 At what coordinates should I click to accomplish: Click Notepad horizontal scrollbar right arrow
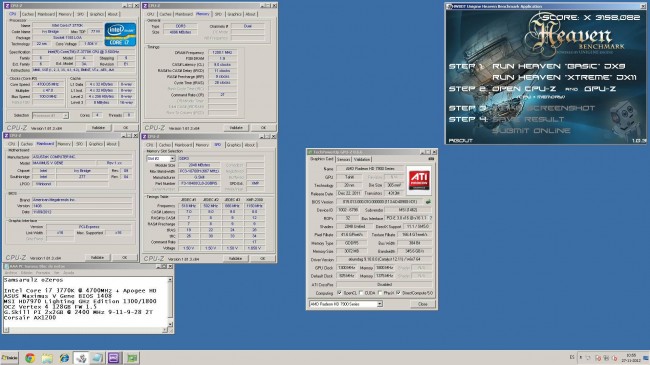pyautogui.click(x=165, y=330)
